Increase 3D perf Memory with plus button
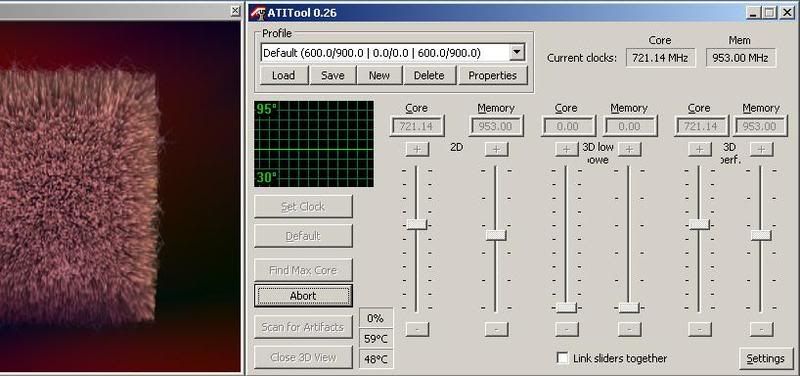The width and height of the screenshot is (800, 376). point(761,149)
